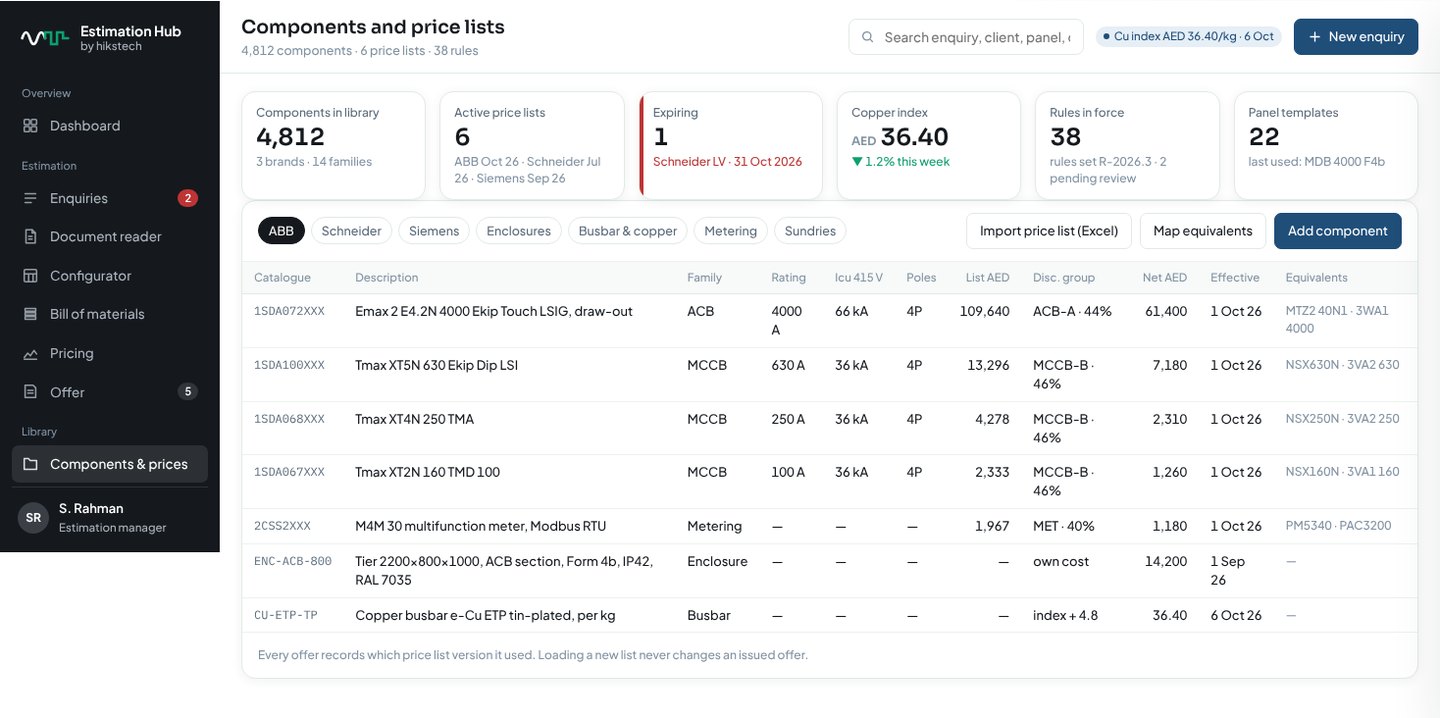This screenshot has width=1440, height=718.
Task: Open Bill of materials
Action: pyautogui.click(x=110, y=314)
